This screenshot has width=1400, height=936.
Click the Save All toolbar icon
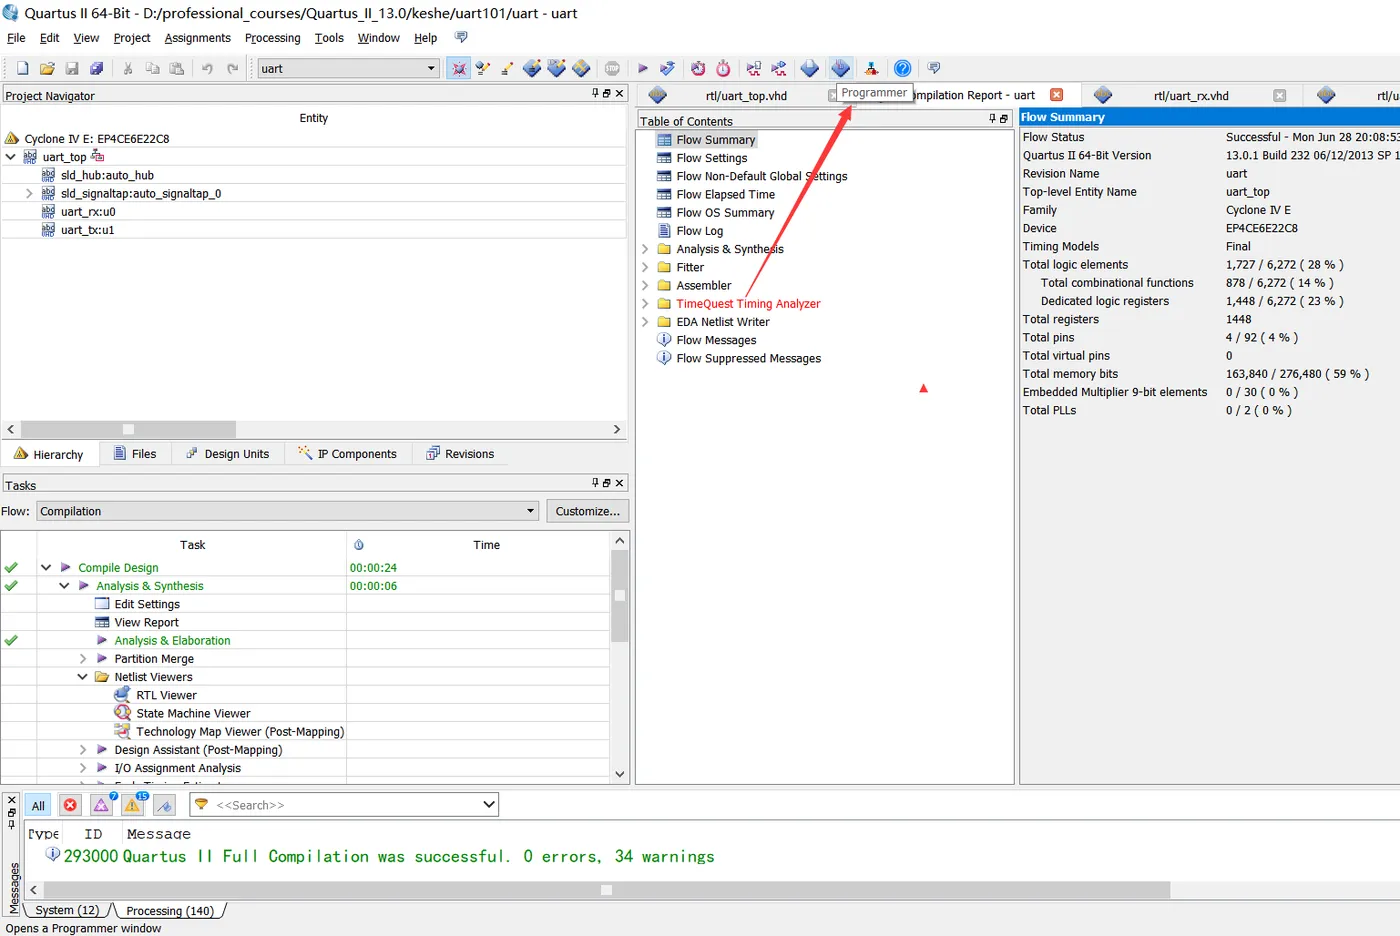coord(97,68)
